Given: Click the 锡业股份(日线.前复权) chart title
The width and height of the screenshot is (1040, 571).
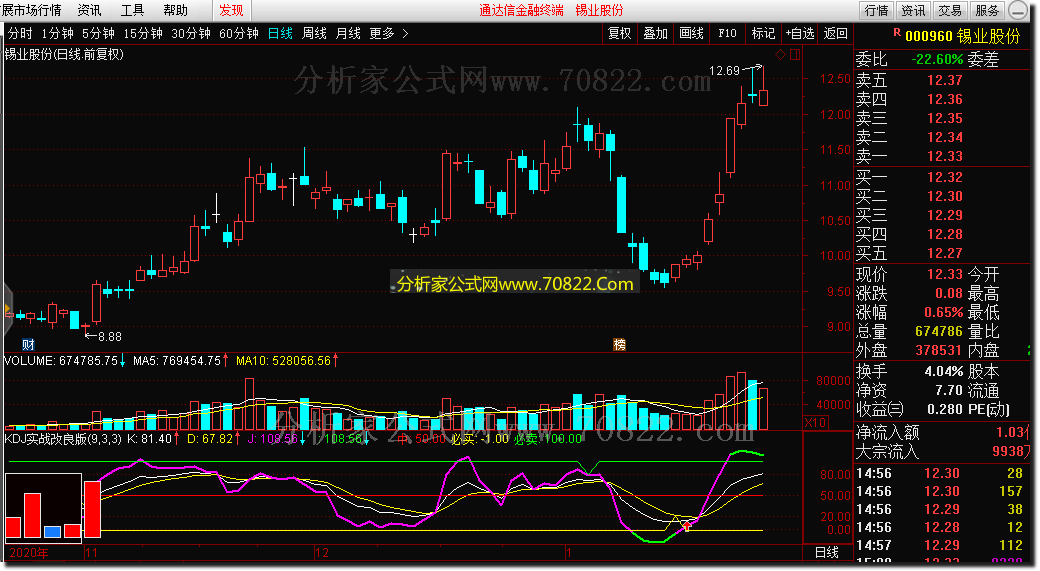Looking at the screenshot, I should pos(64,54).
